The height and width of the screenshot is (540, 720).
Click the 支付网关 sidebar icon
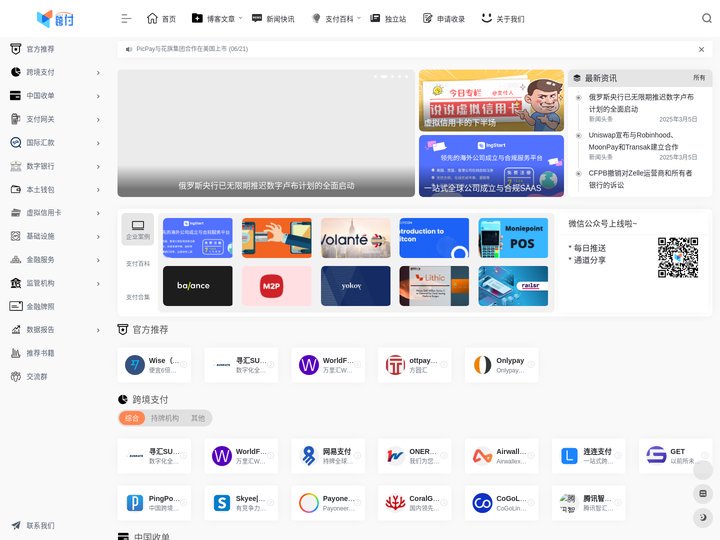(16, 119)
